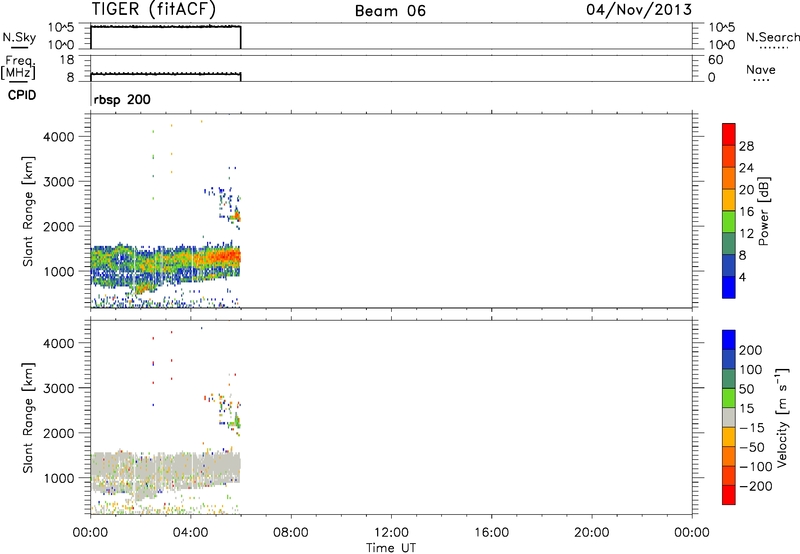Select the 8–12 dB teal power segment
Viewport: 800px width, 554px height.
[x=729, y=243]
